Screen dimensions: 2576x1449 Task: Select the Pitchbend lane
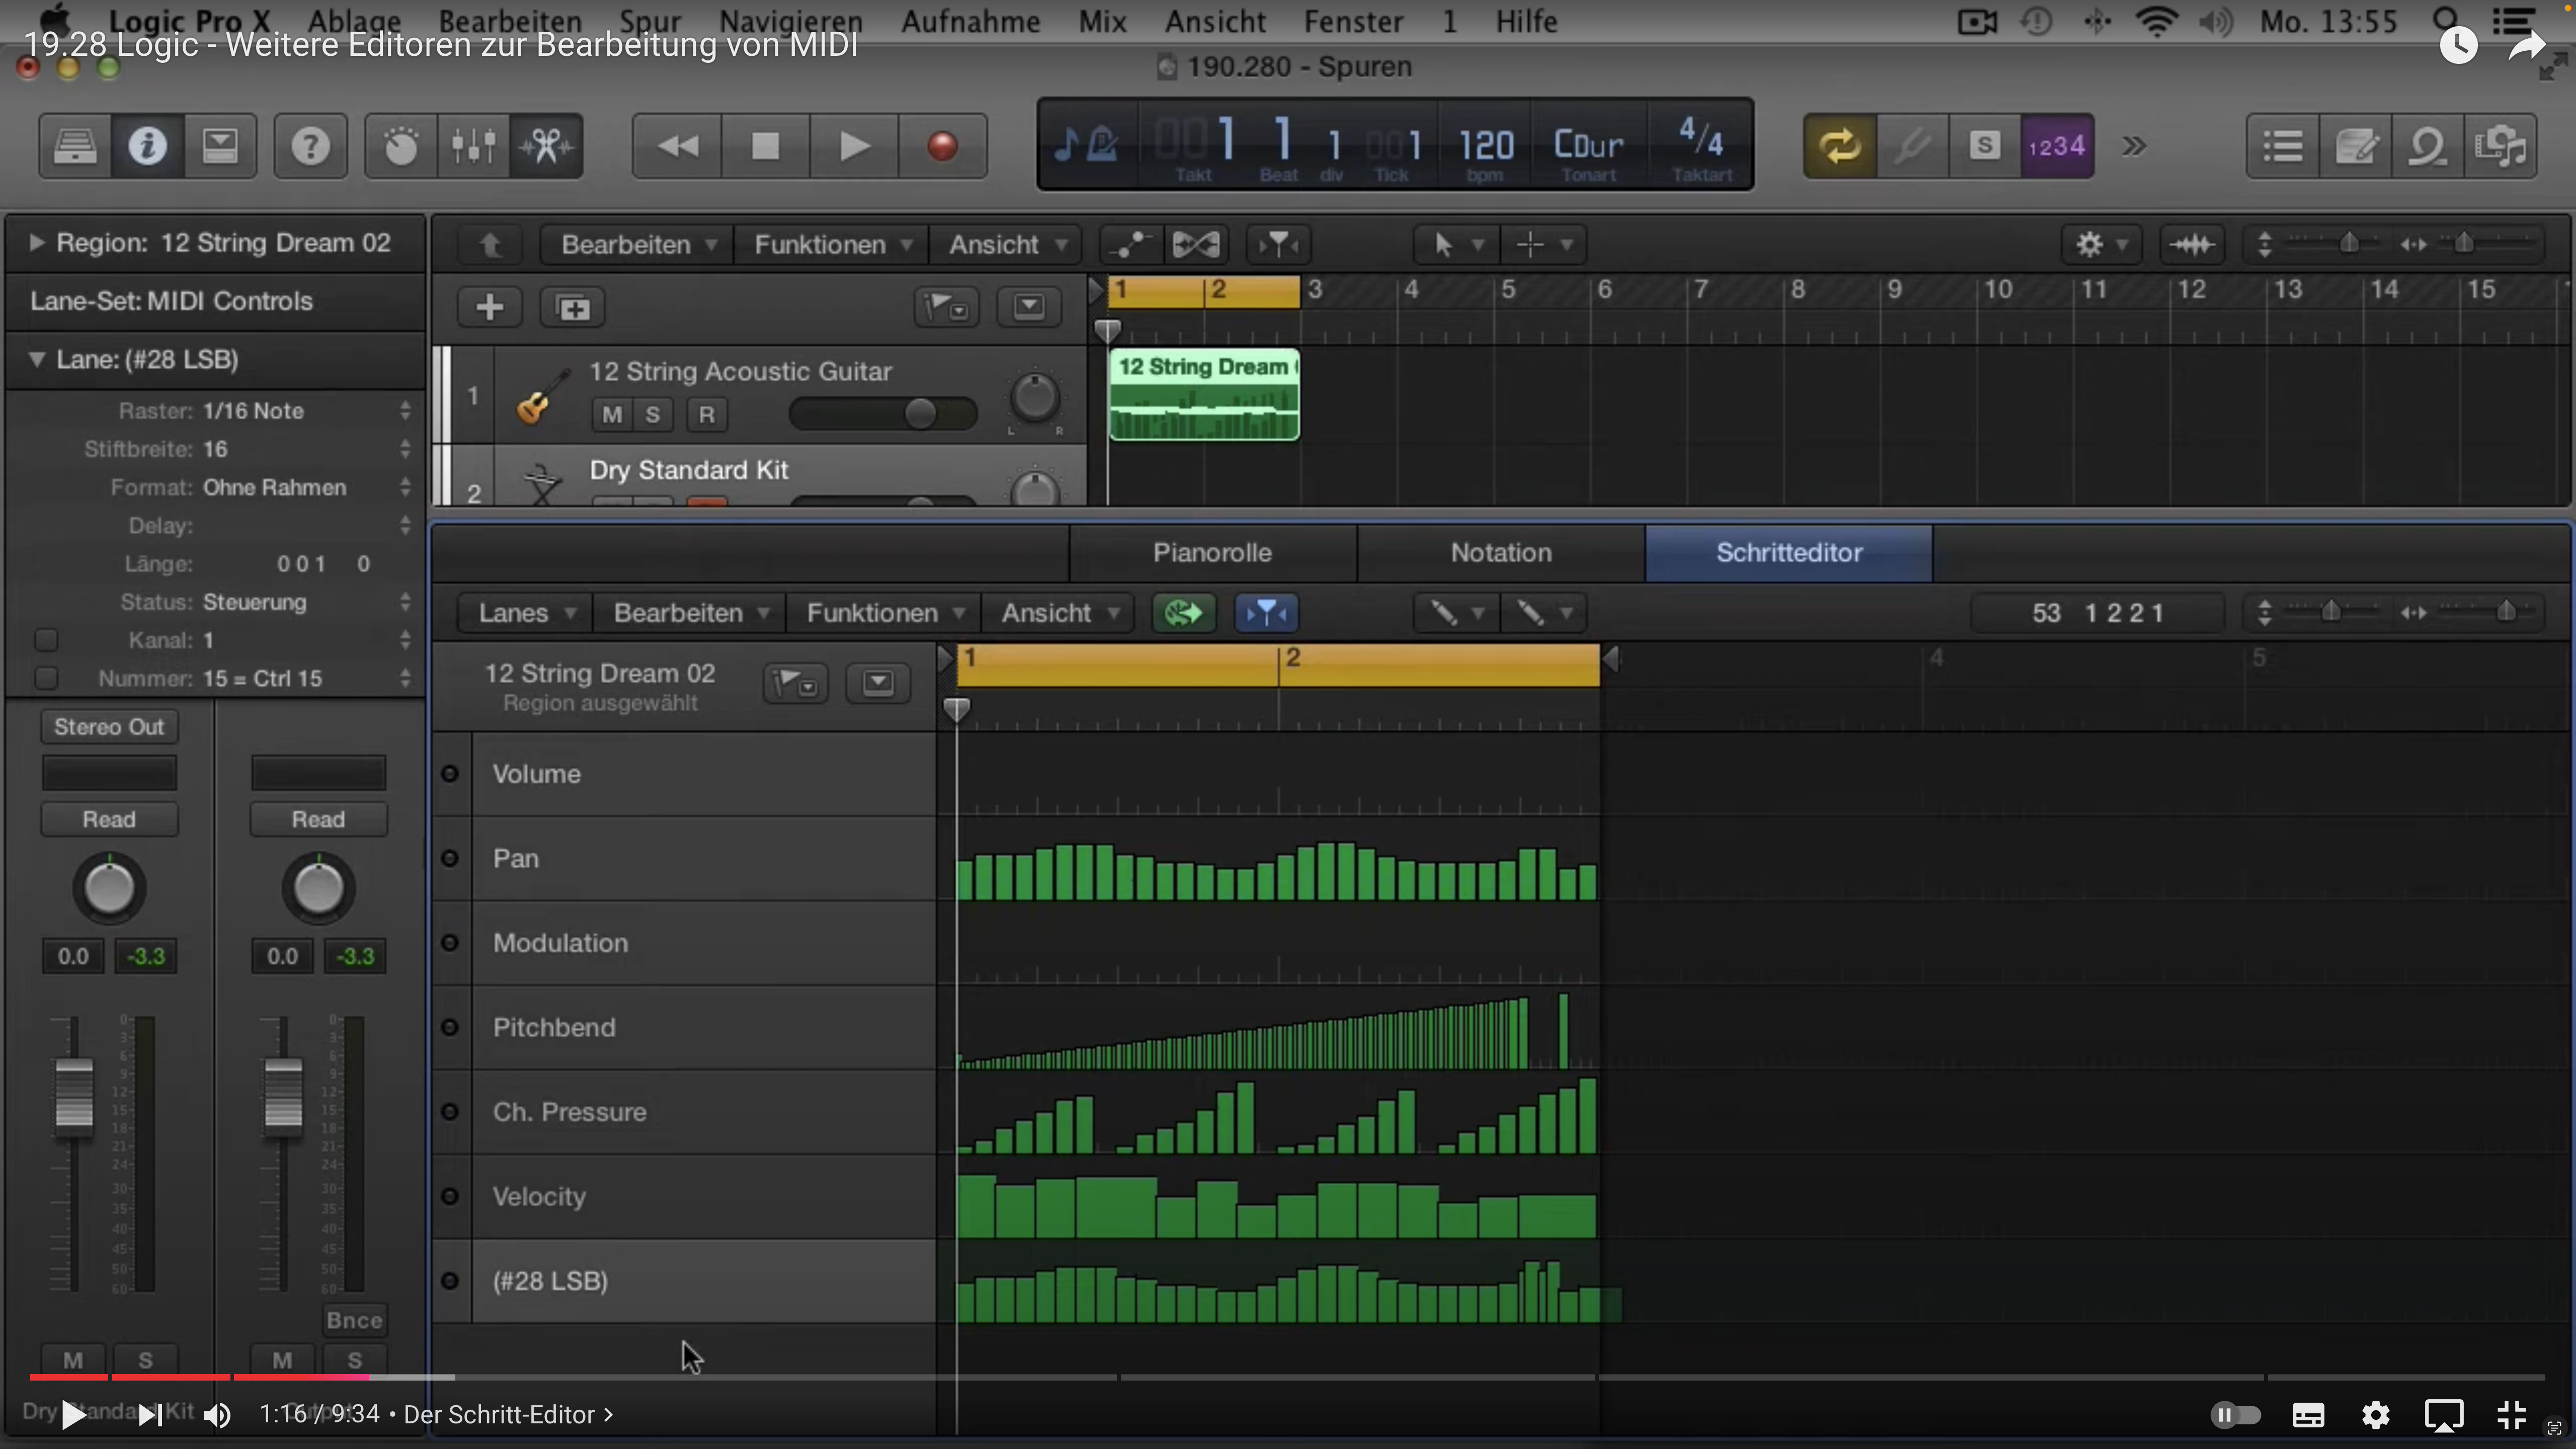pos(554,1027)
